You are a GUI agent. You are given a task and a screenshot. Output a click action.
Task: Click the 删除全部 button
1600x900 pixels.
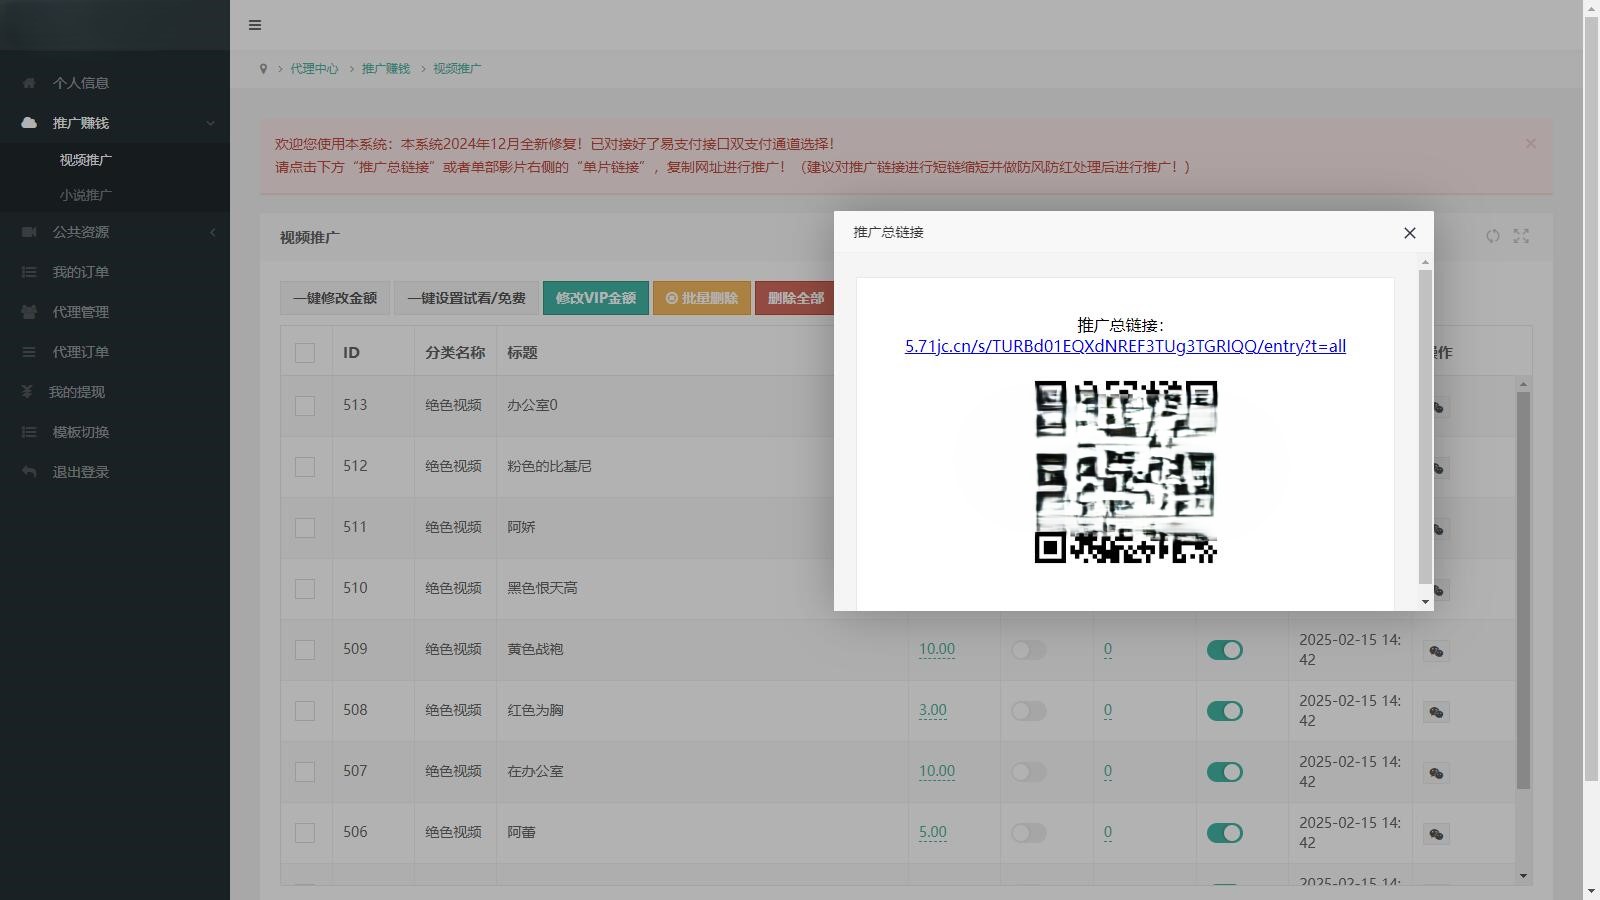click(x=795, y=298)
